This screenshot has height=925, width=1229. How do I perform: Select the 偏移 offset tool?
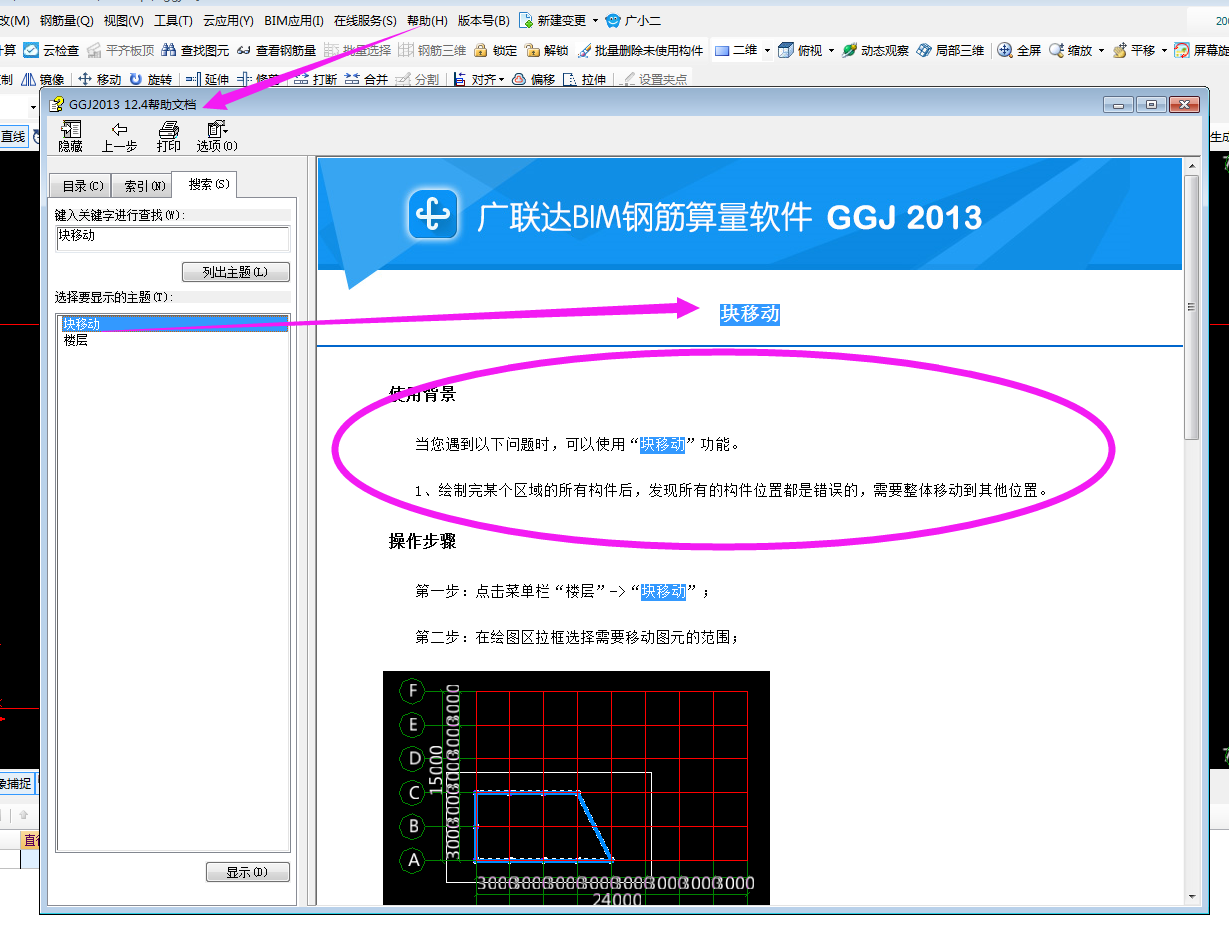point(533,79)
